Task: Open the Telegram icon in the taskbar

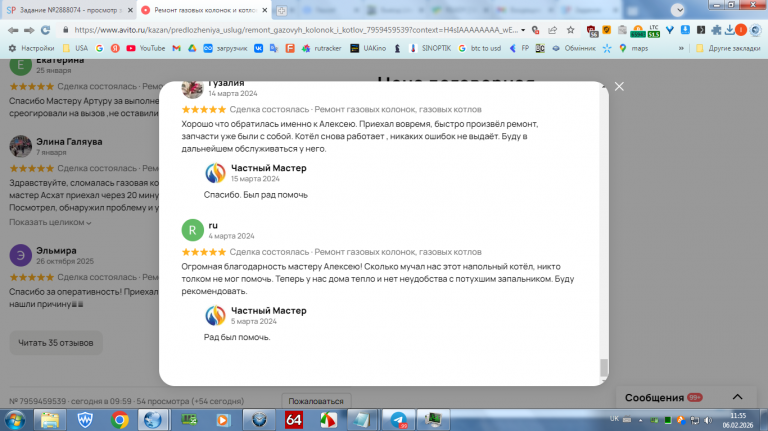Action: pyautogui.click(x=398, y=420)
